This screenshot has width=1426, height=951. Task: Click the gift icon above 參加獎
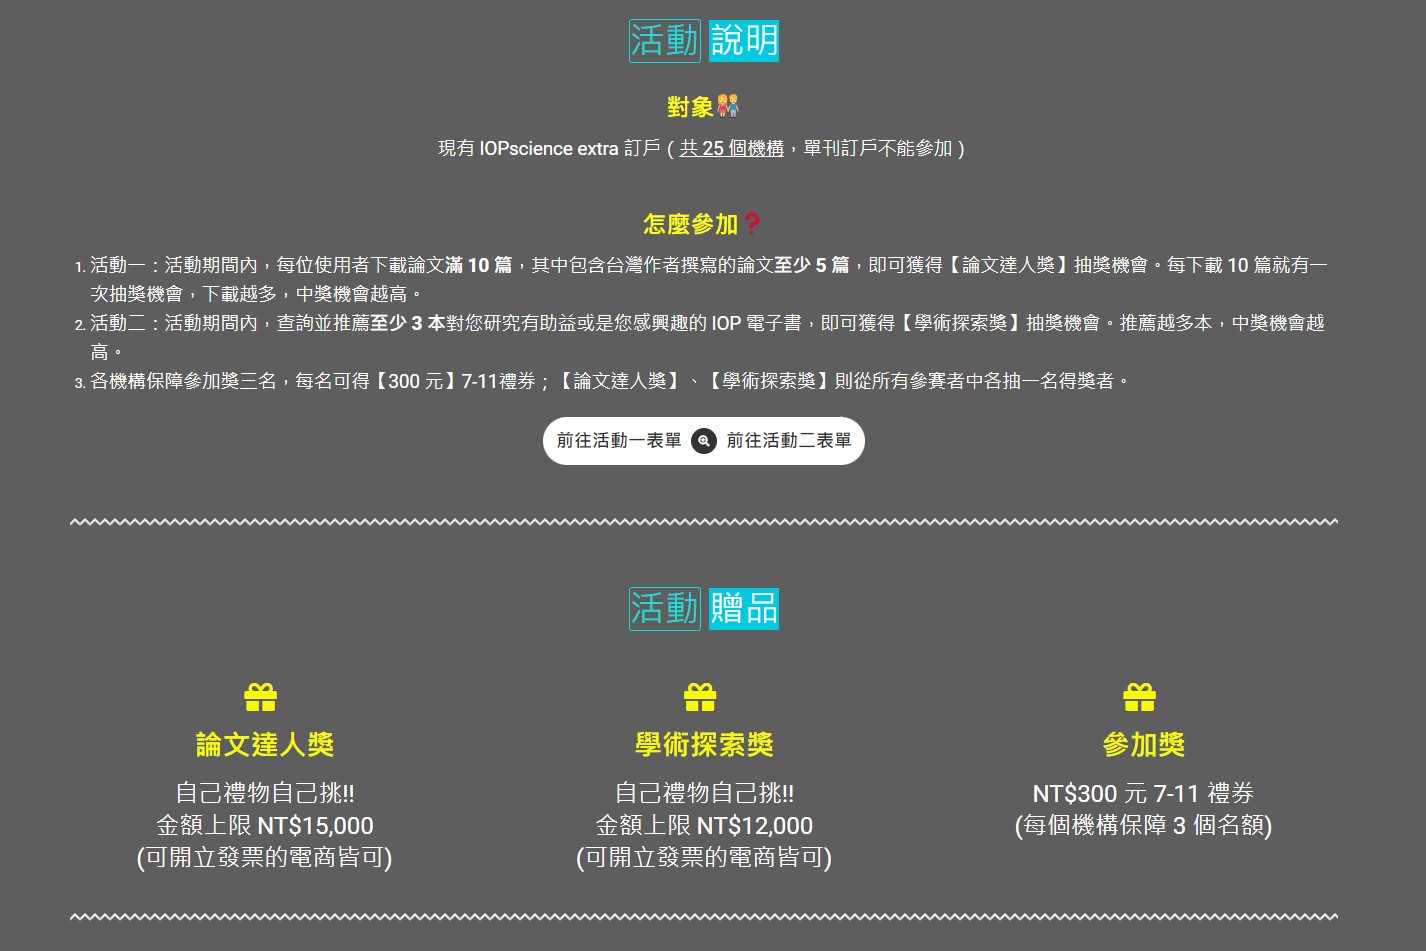point(1139,697)
